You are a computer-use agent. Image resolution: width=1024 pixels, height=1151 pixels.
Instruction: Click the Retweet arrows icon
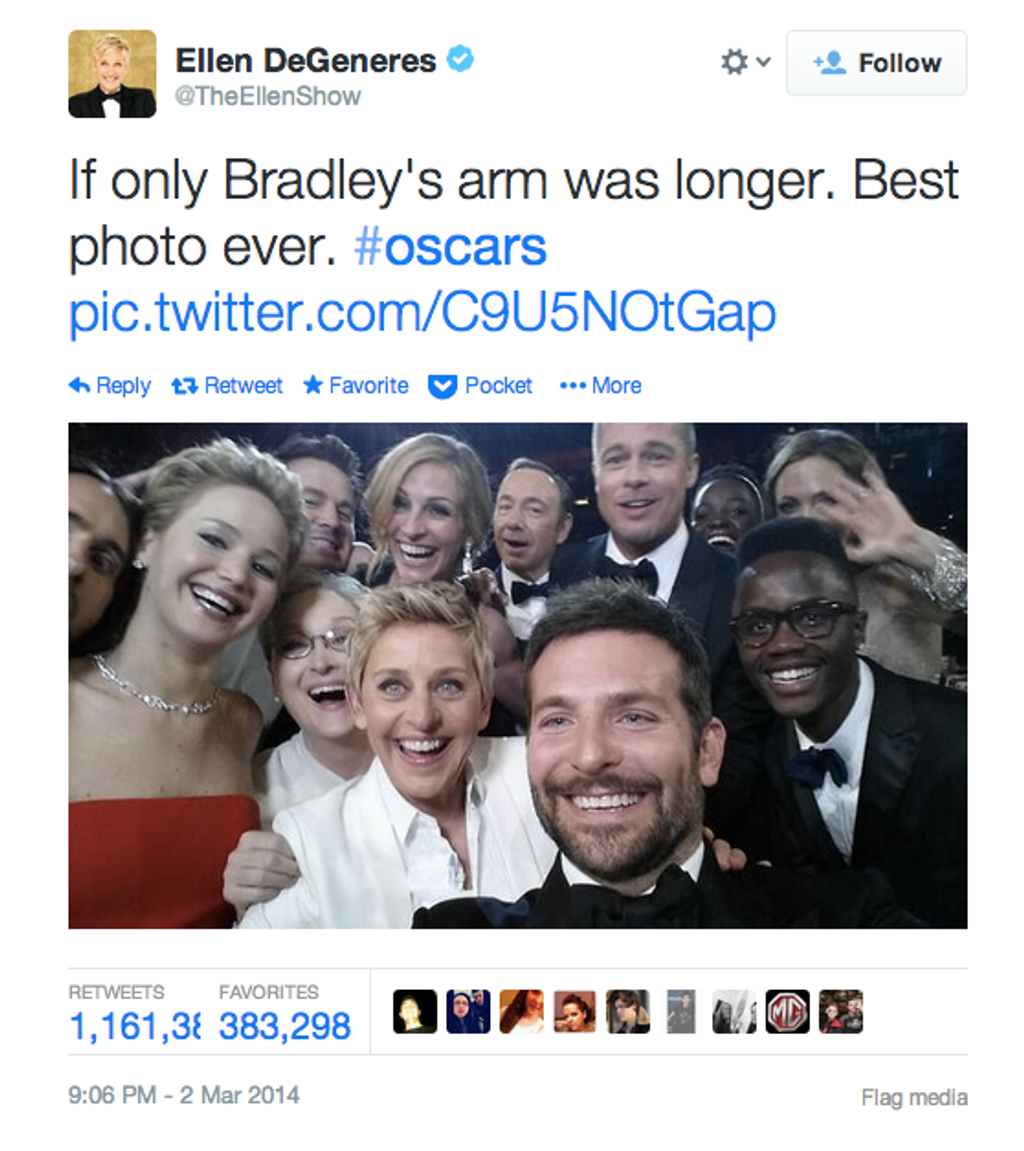pos(184,386)
